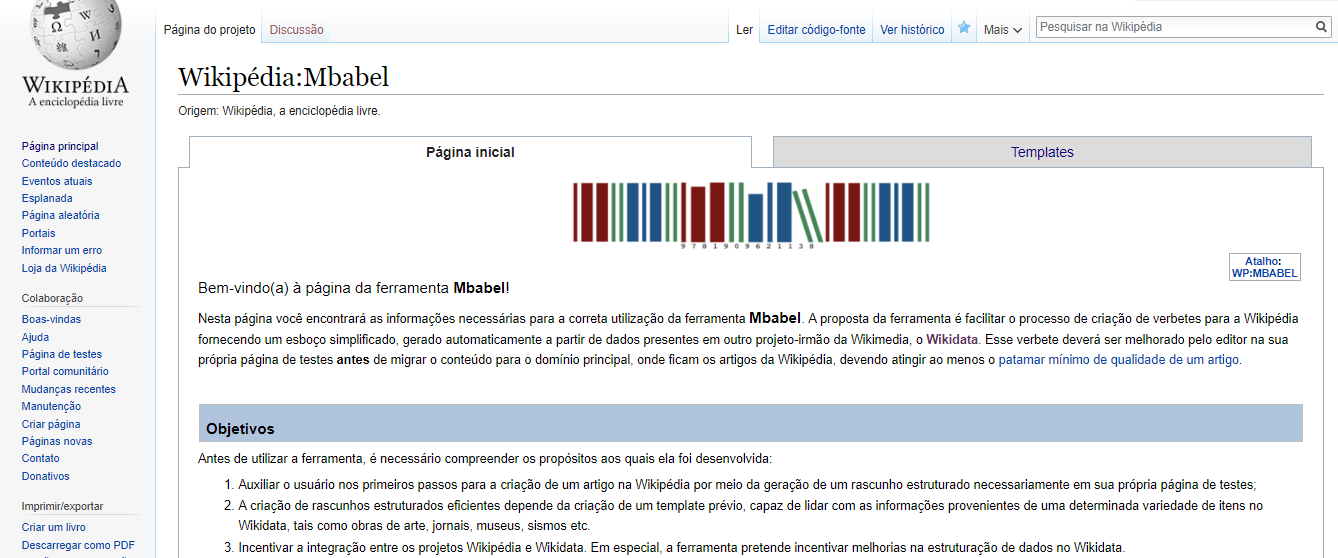Open Conteúdo destacado sidebar link
Viewport: 1338px width, 558px height.
(x=71, y=163)
